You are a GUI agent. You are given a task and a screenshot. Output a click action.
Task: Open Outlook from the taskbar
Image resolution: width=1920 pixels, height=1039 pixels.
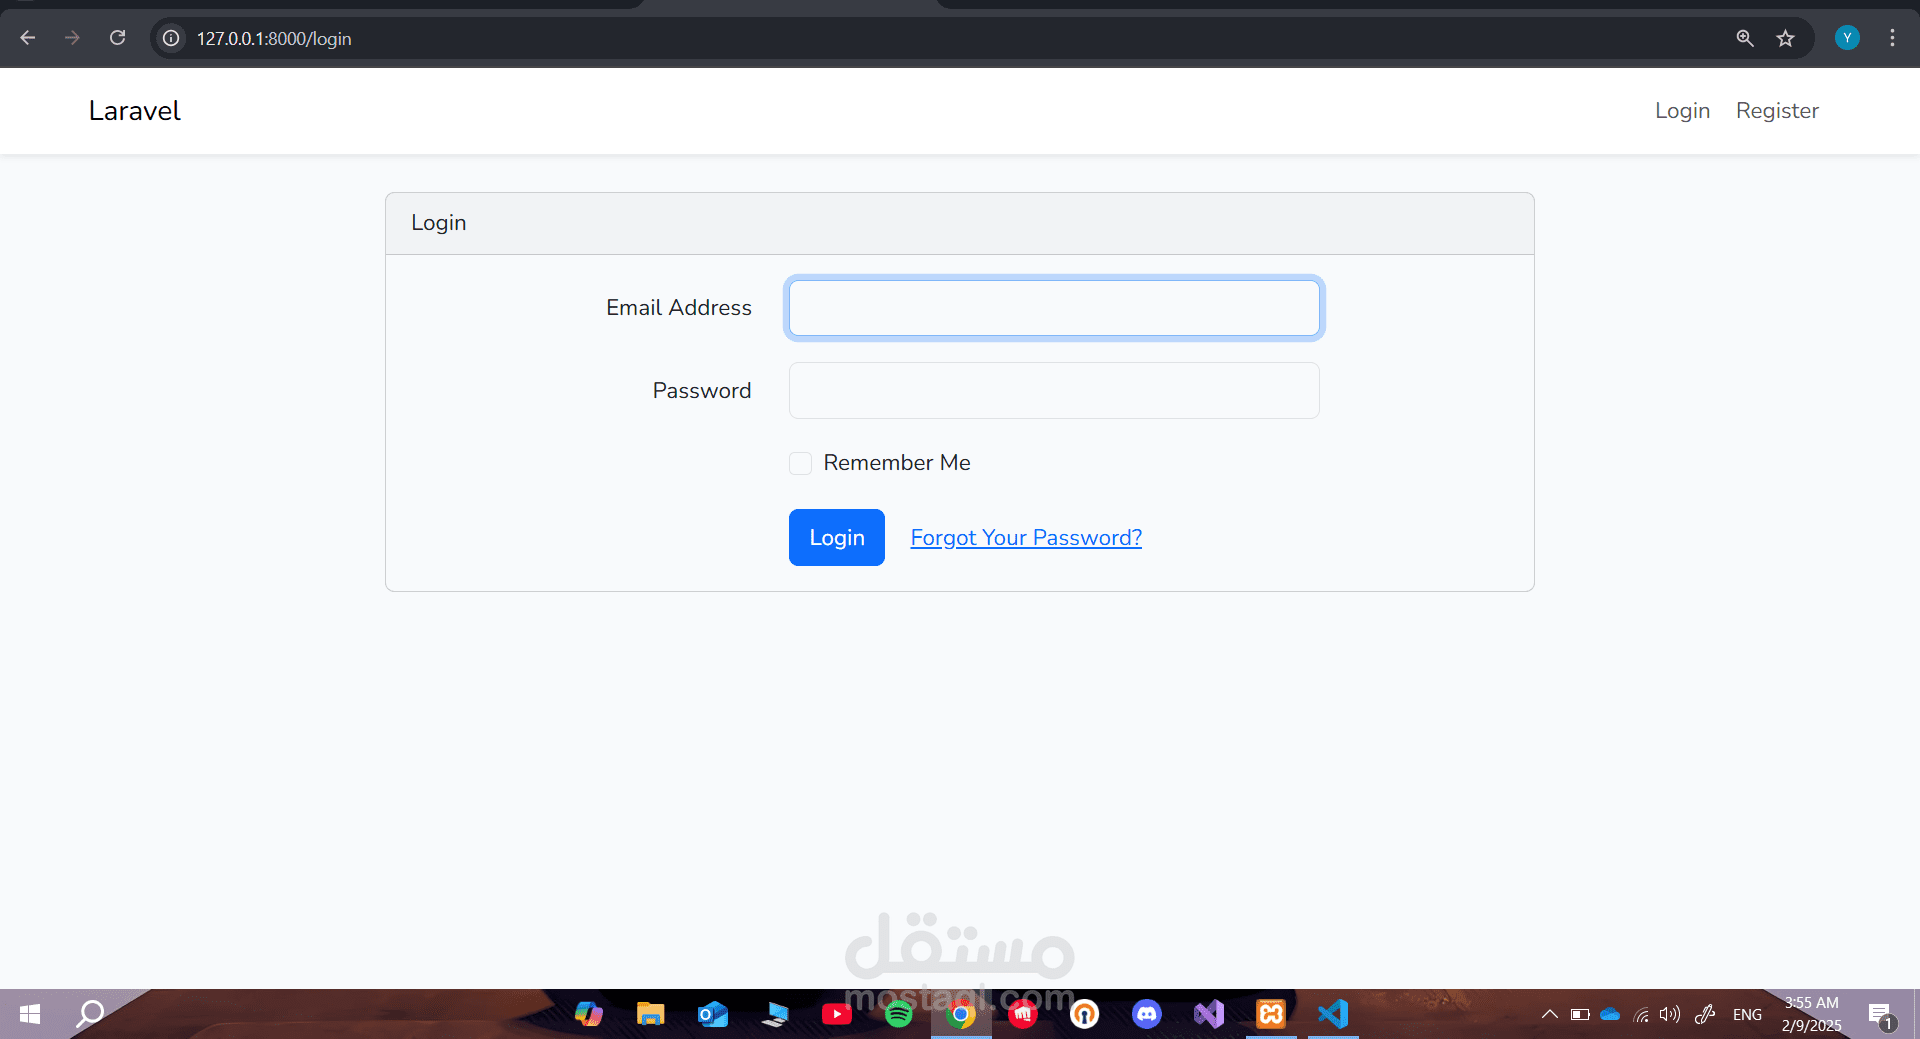point(713,1014)
